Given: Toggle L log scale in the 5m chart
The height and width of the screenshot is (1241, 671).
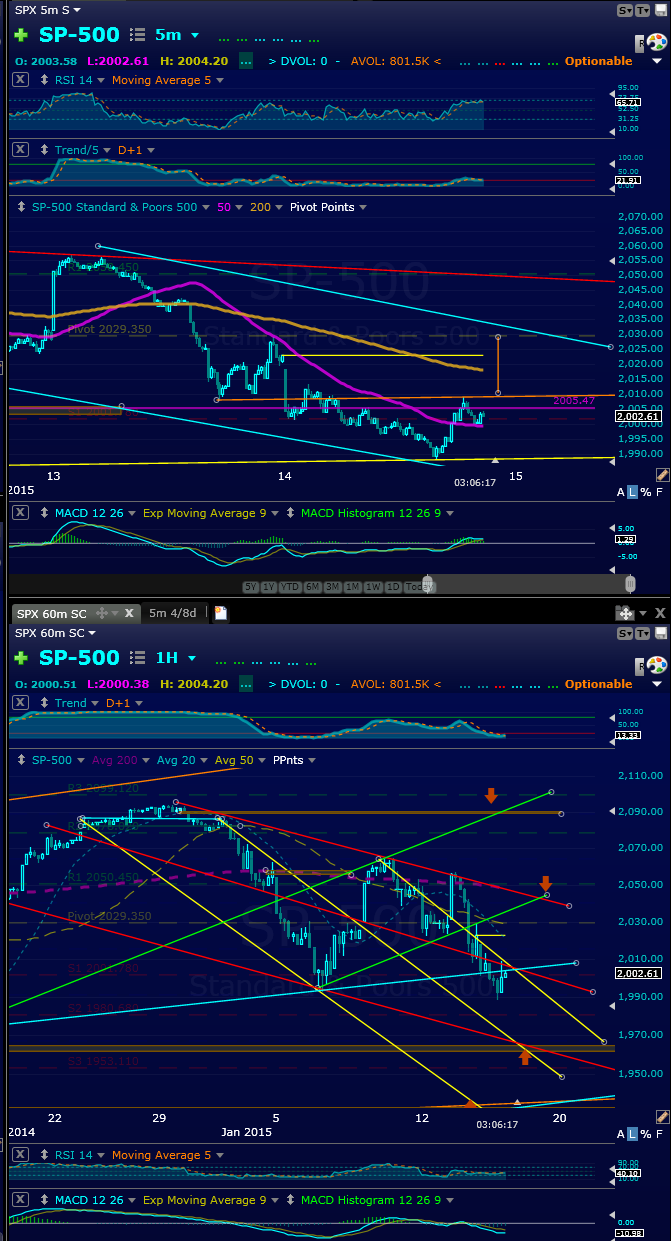Looking at the screenshot, I should (632, 491).
